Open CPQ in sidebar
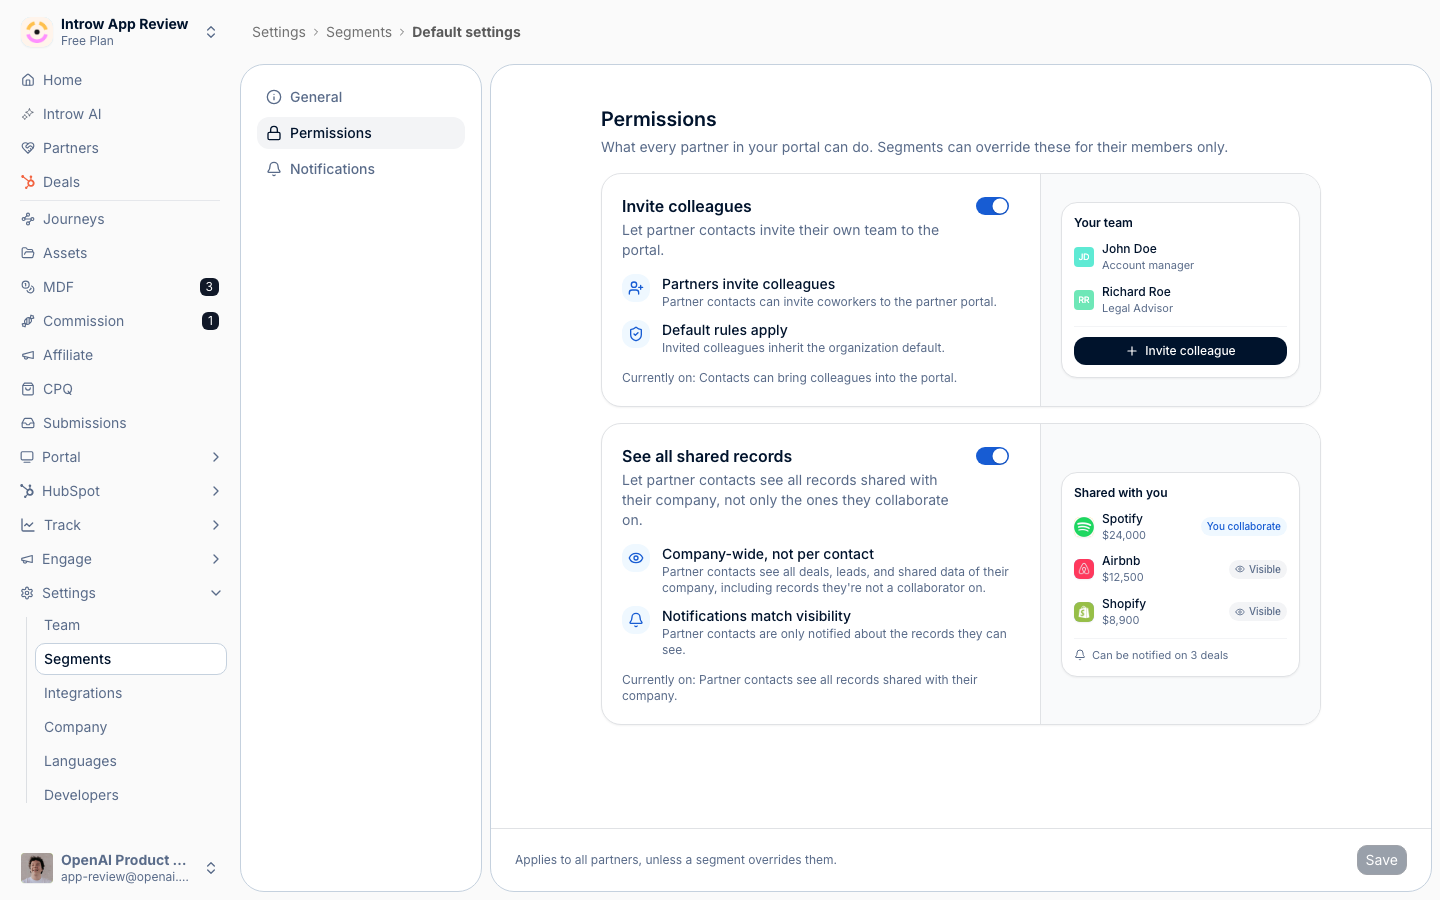Viewport: 1440px width, 900px height. click(120, 389)
